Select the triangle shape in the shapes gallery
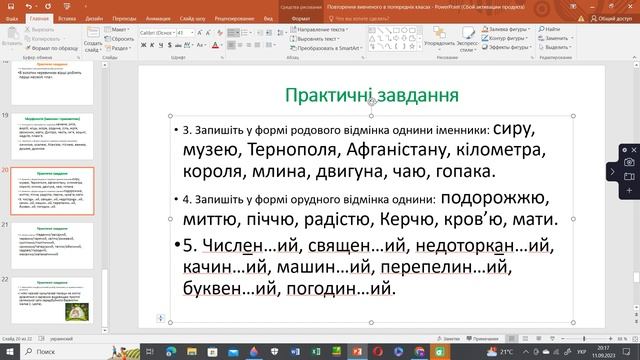Image resolution: width=640 pixels, height=360 pixels. coord(372,38)
